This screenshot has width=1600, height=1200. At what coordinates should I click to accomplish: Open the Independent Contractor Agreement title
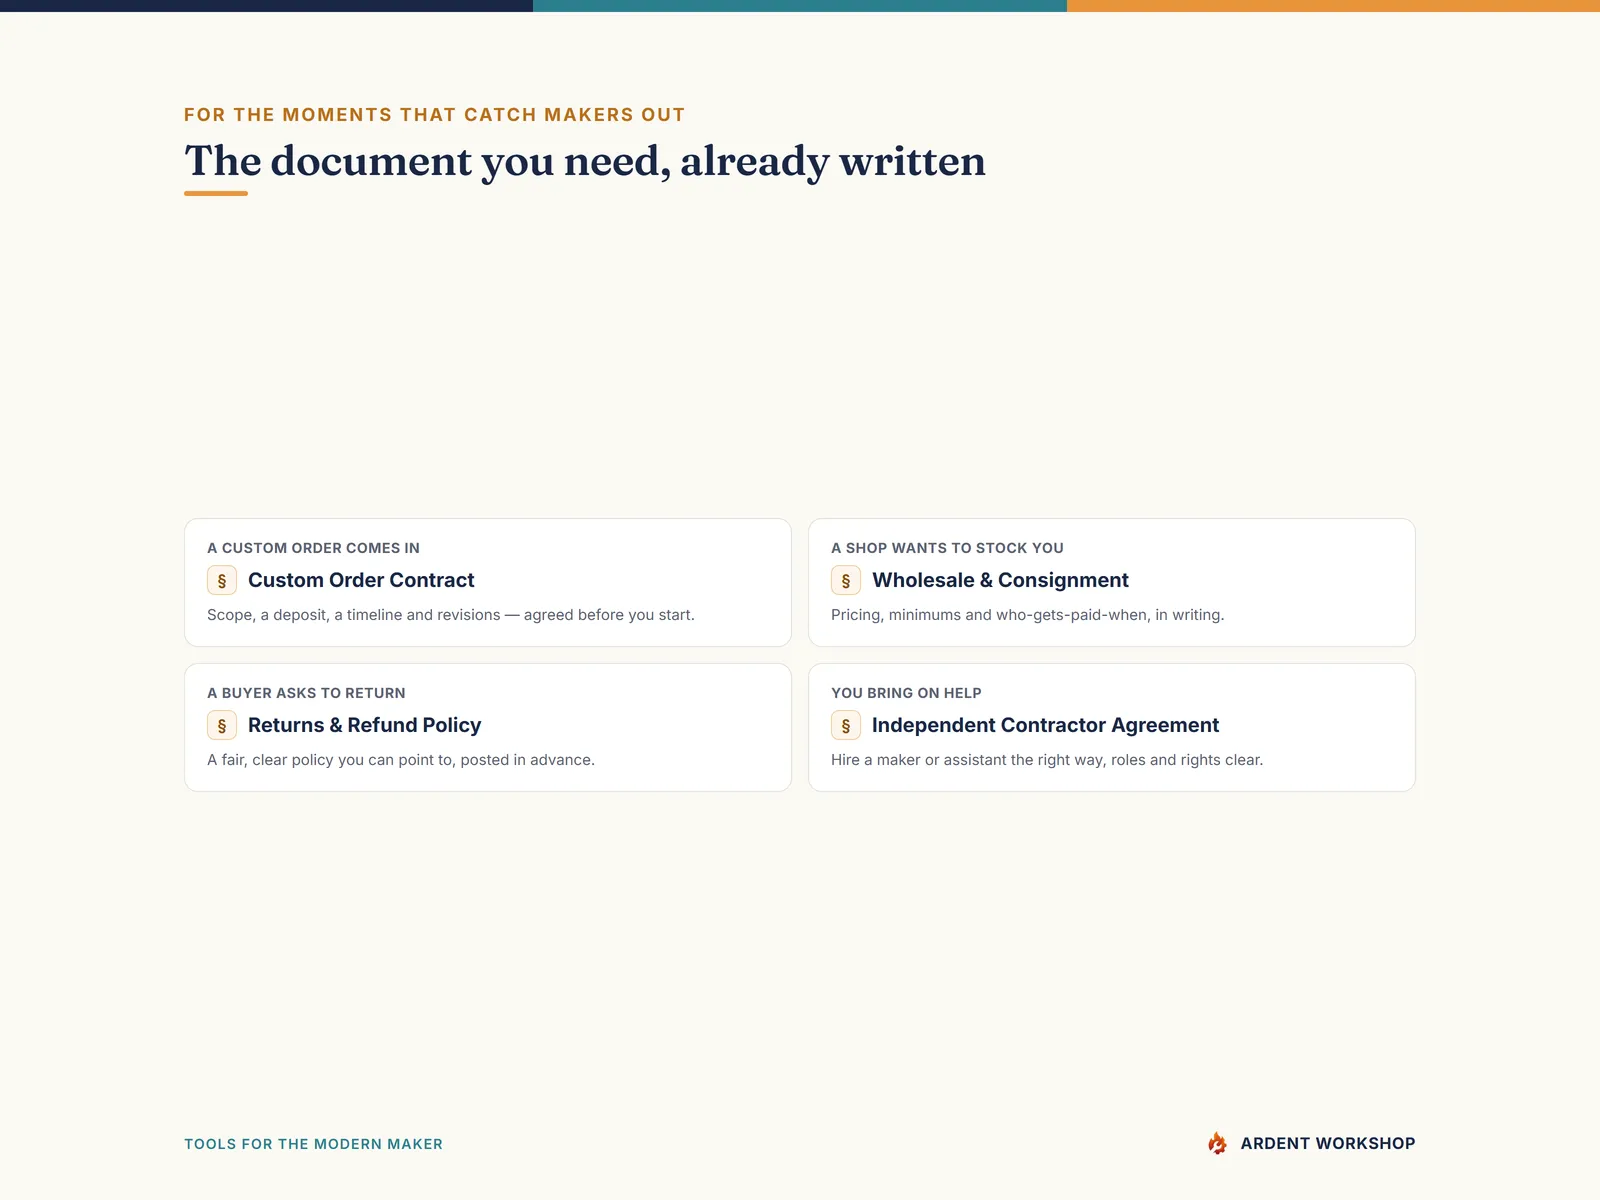[1045, 725]
